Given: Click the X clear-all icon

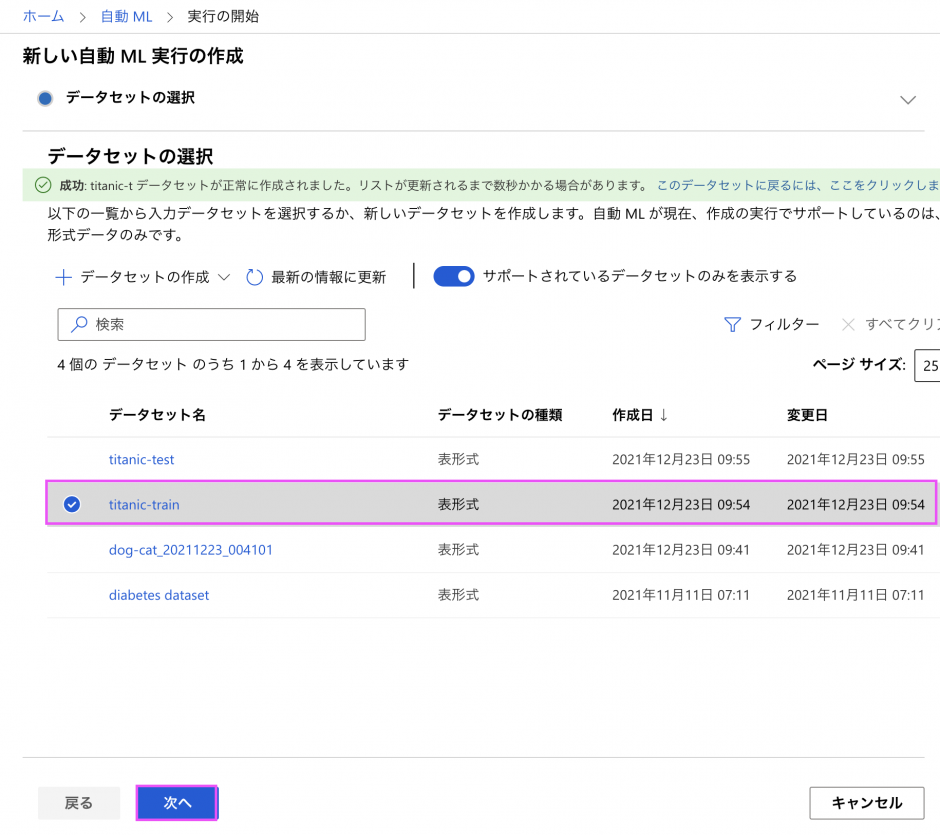Looking at the screenshot, I should [x=848, y=324].
